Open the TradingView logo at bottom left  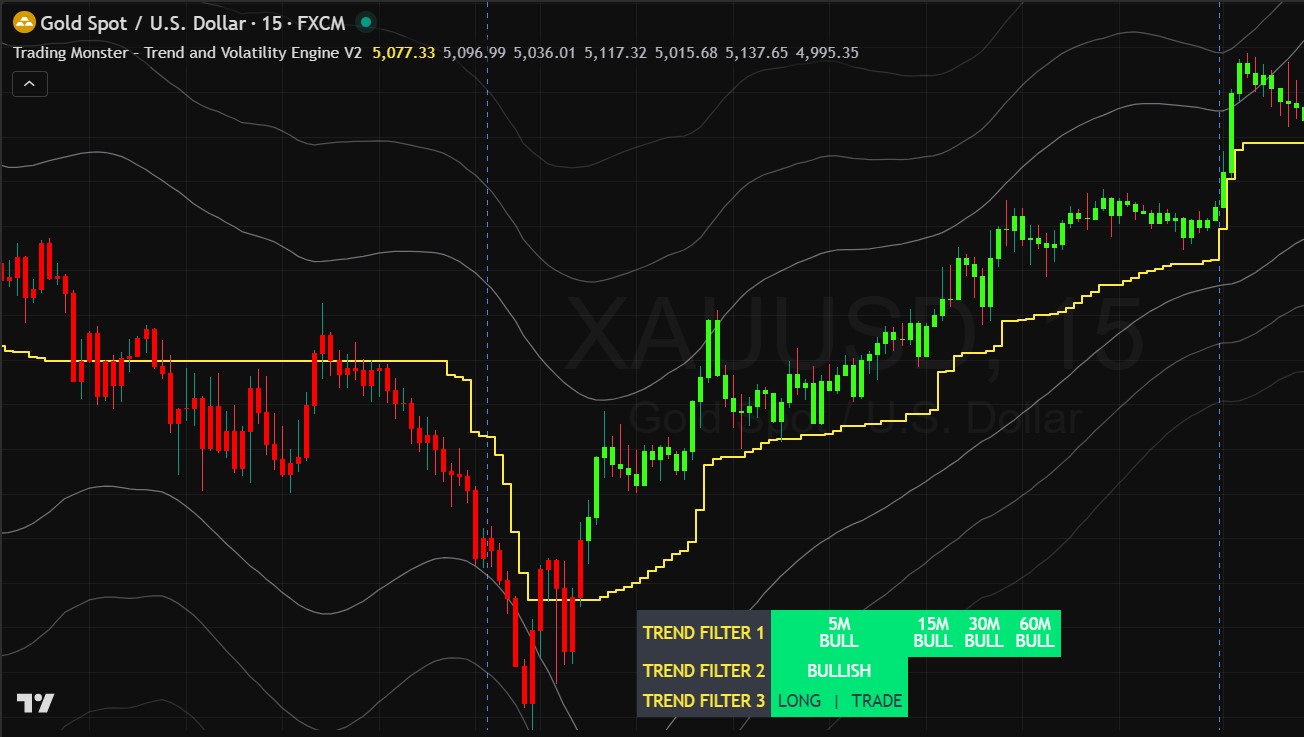pyautogui.click(x=35, y=703)
